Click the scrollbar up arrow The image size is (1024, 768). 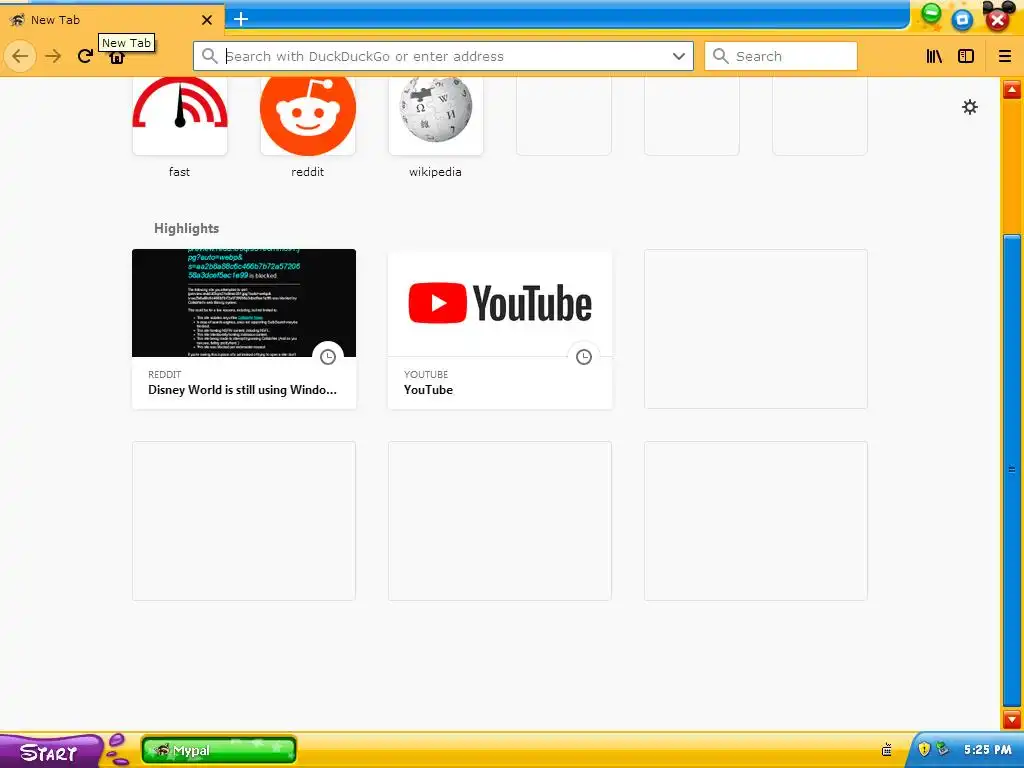[x=1012, y=89]
